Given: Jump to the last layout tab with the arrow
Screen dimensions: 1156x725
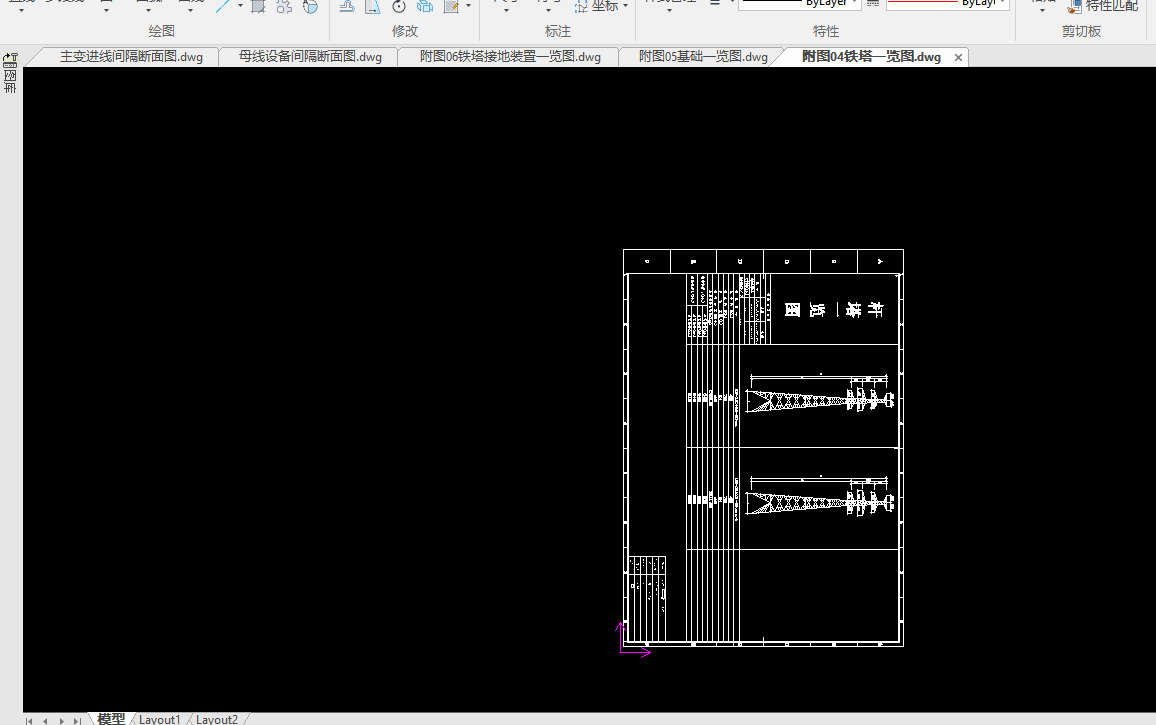Looking at the screenshot, I should (77, 721).
